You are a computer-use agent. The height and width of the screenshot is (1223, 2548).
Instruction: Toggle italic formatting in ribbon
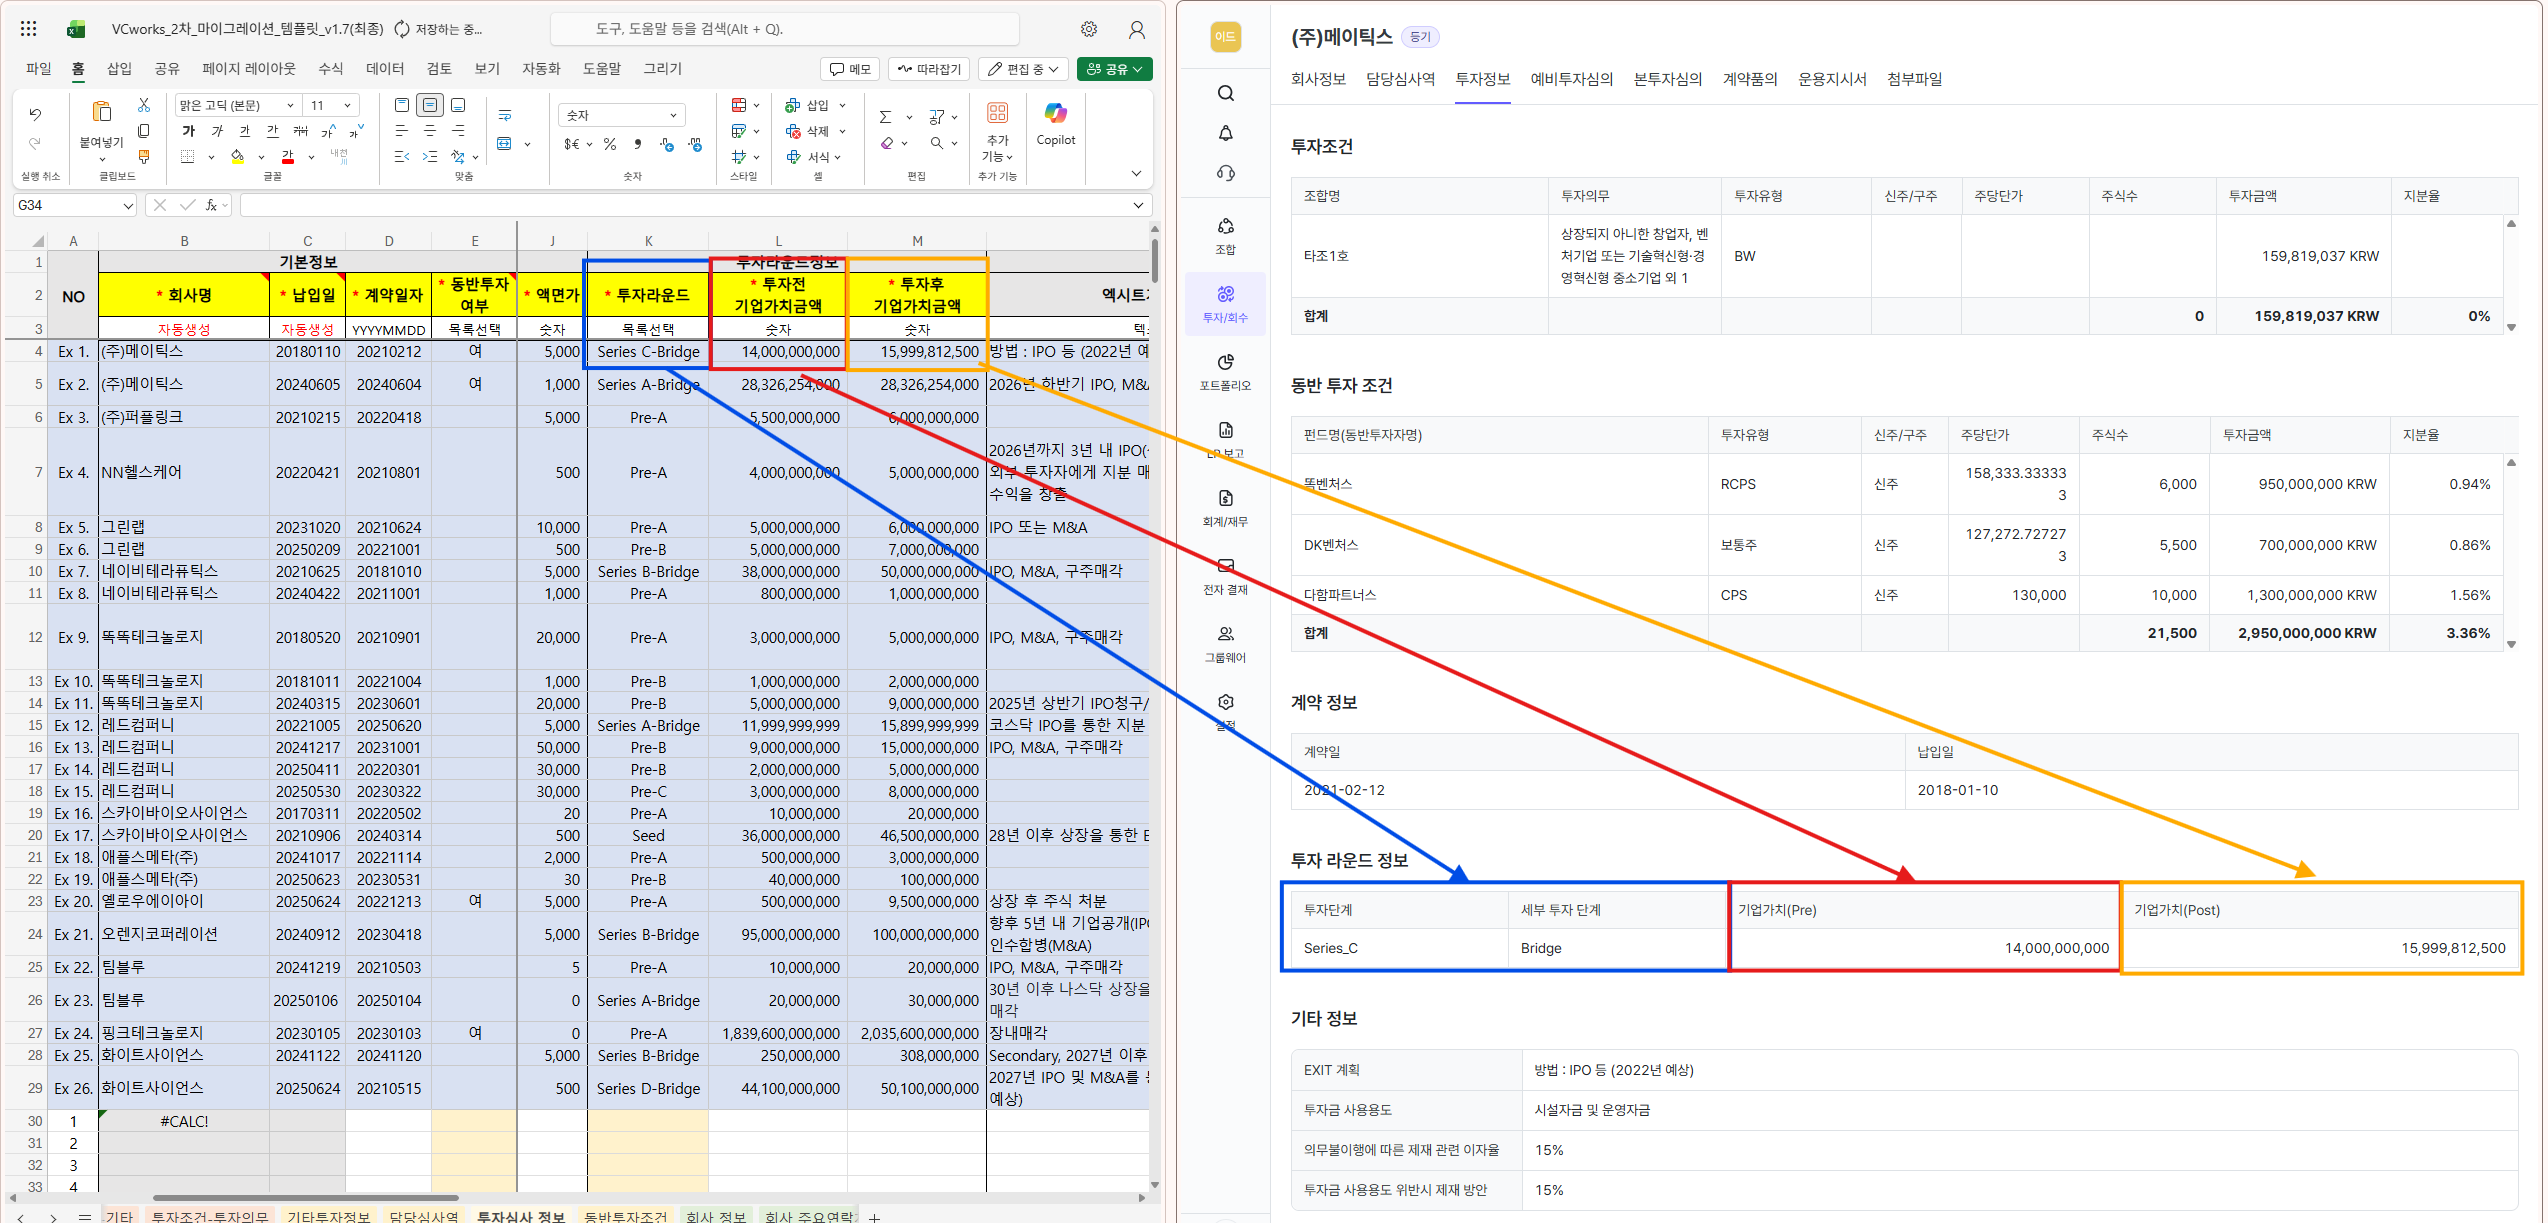217,131
